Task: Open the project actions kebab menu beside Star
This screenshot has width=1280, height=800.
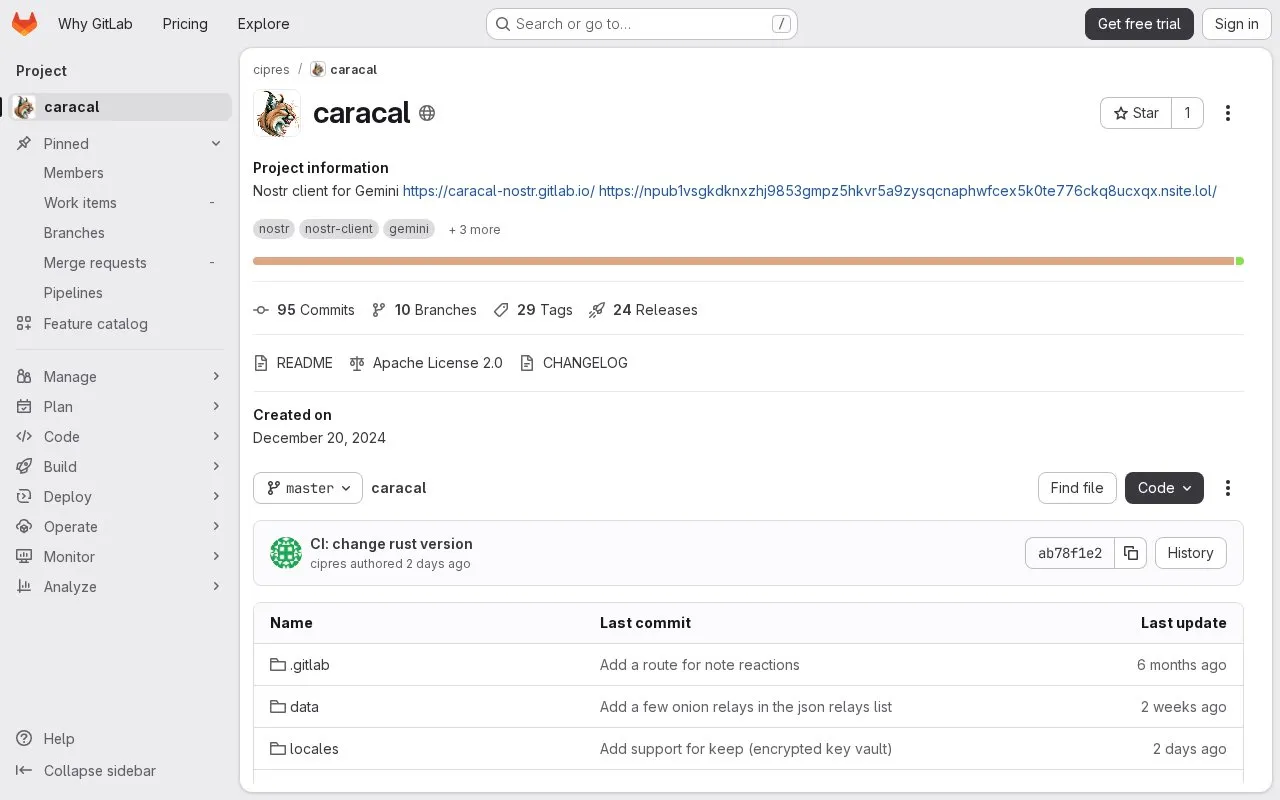Action: pos(1228,113)
